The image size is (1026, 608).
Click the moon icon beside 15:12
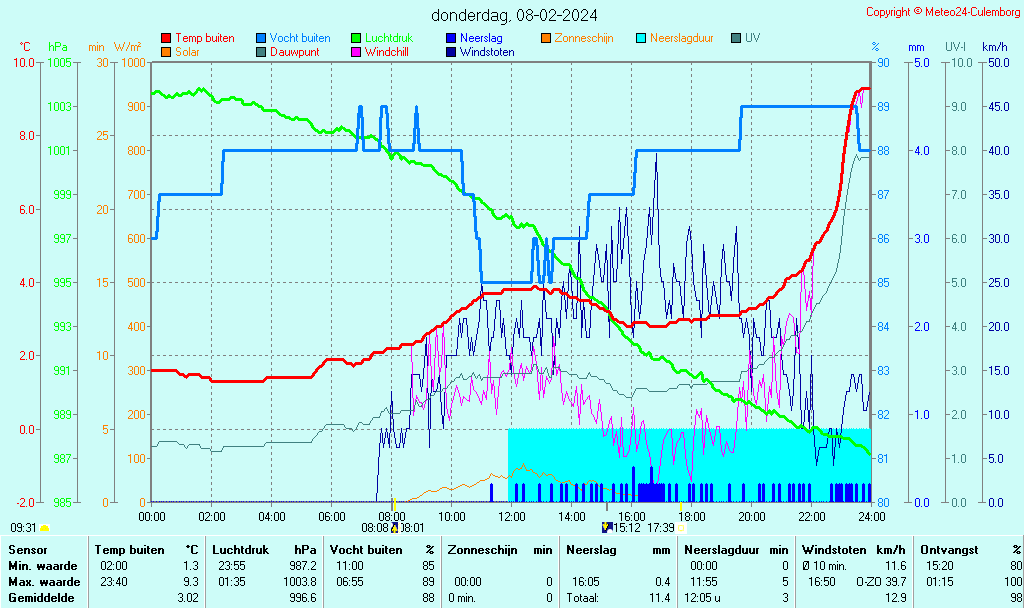click(606, 527)
